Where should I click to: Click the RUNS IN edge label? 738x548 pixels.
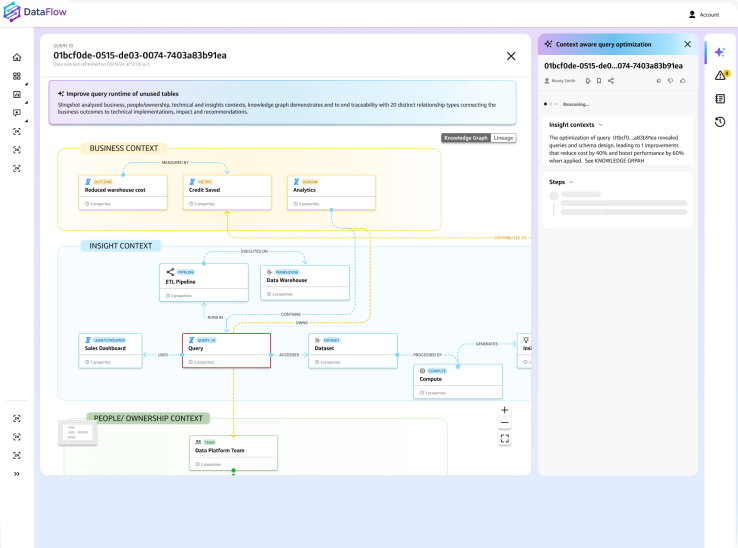click(x=215, y=317)
